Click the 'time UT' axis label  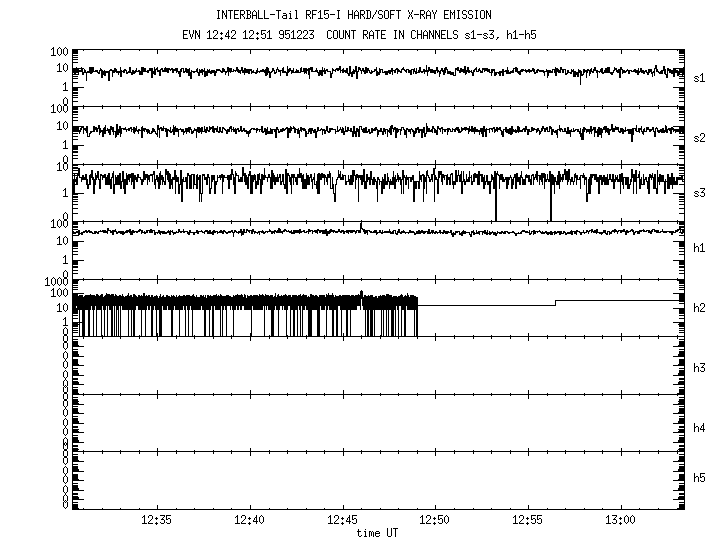click(377, 534)
